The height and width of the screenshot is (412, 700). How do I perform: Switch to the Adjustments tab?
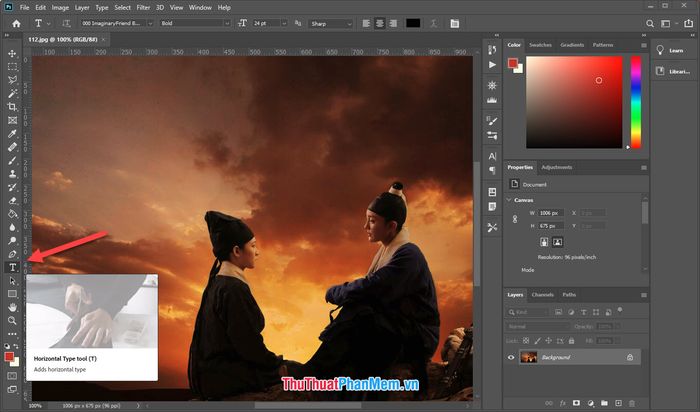pos(556,167)
